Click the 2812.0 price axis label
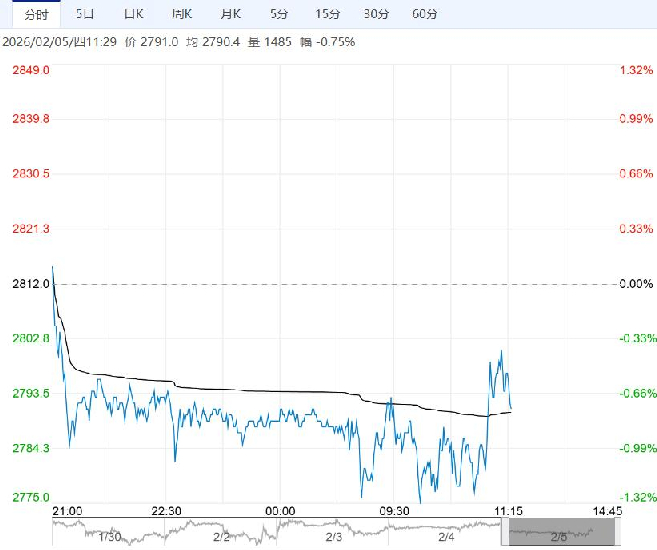Screen dimensions: 657x550 (31, 284)
